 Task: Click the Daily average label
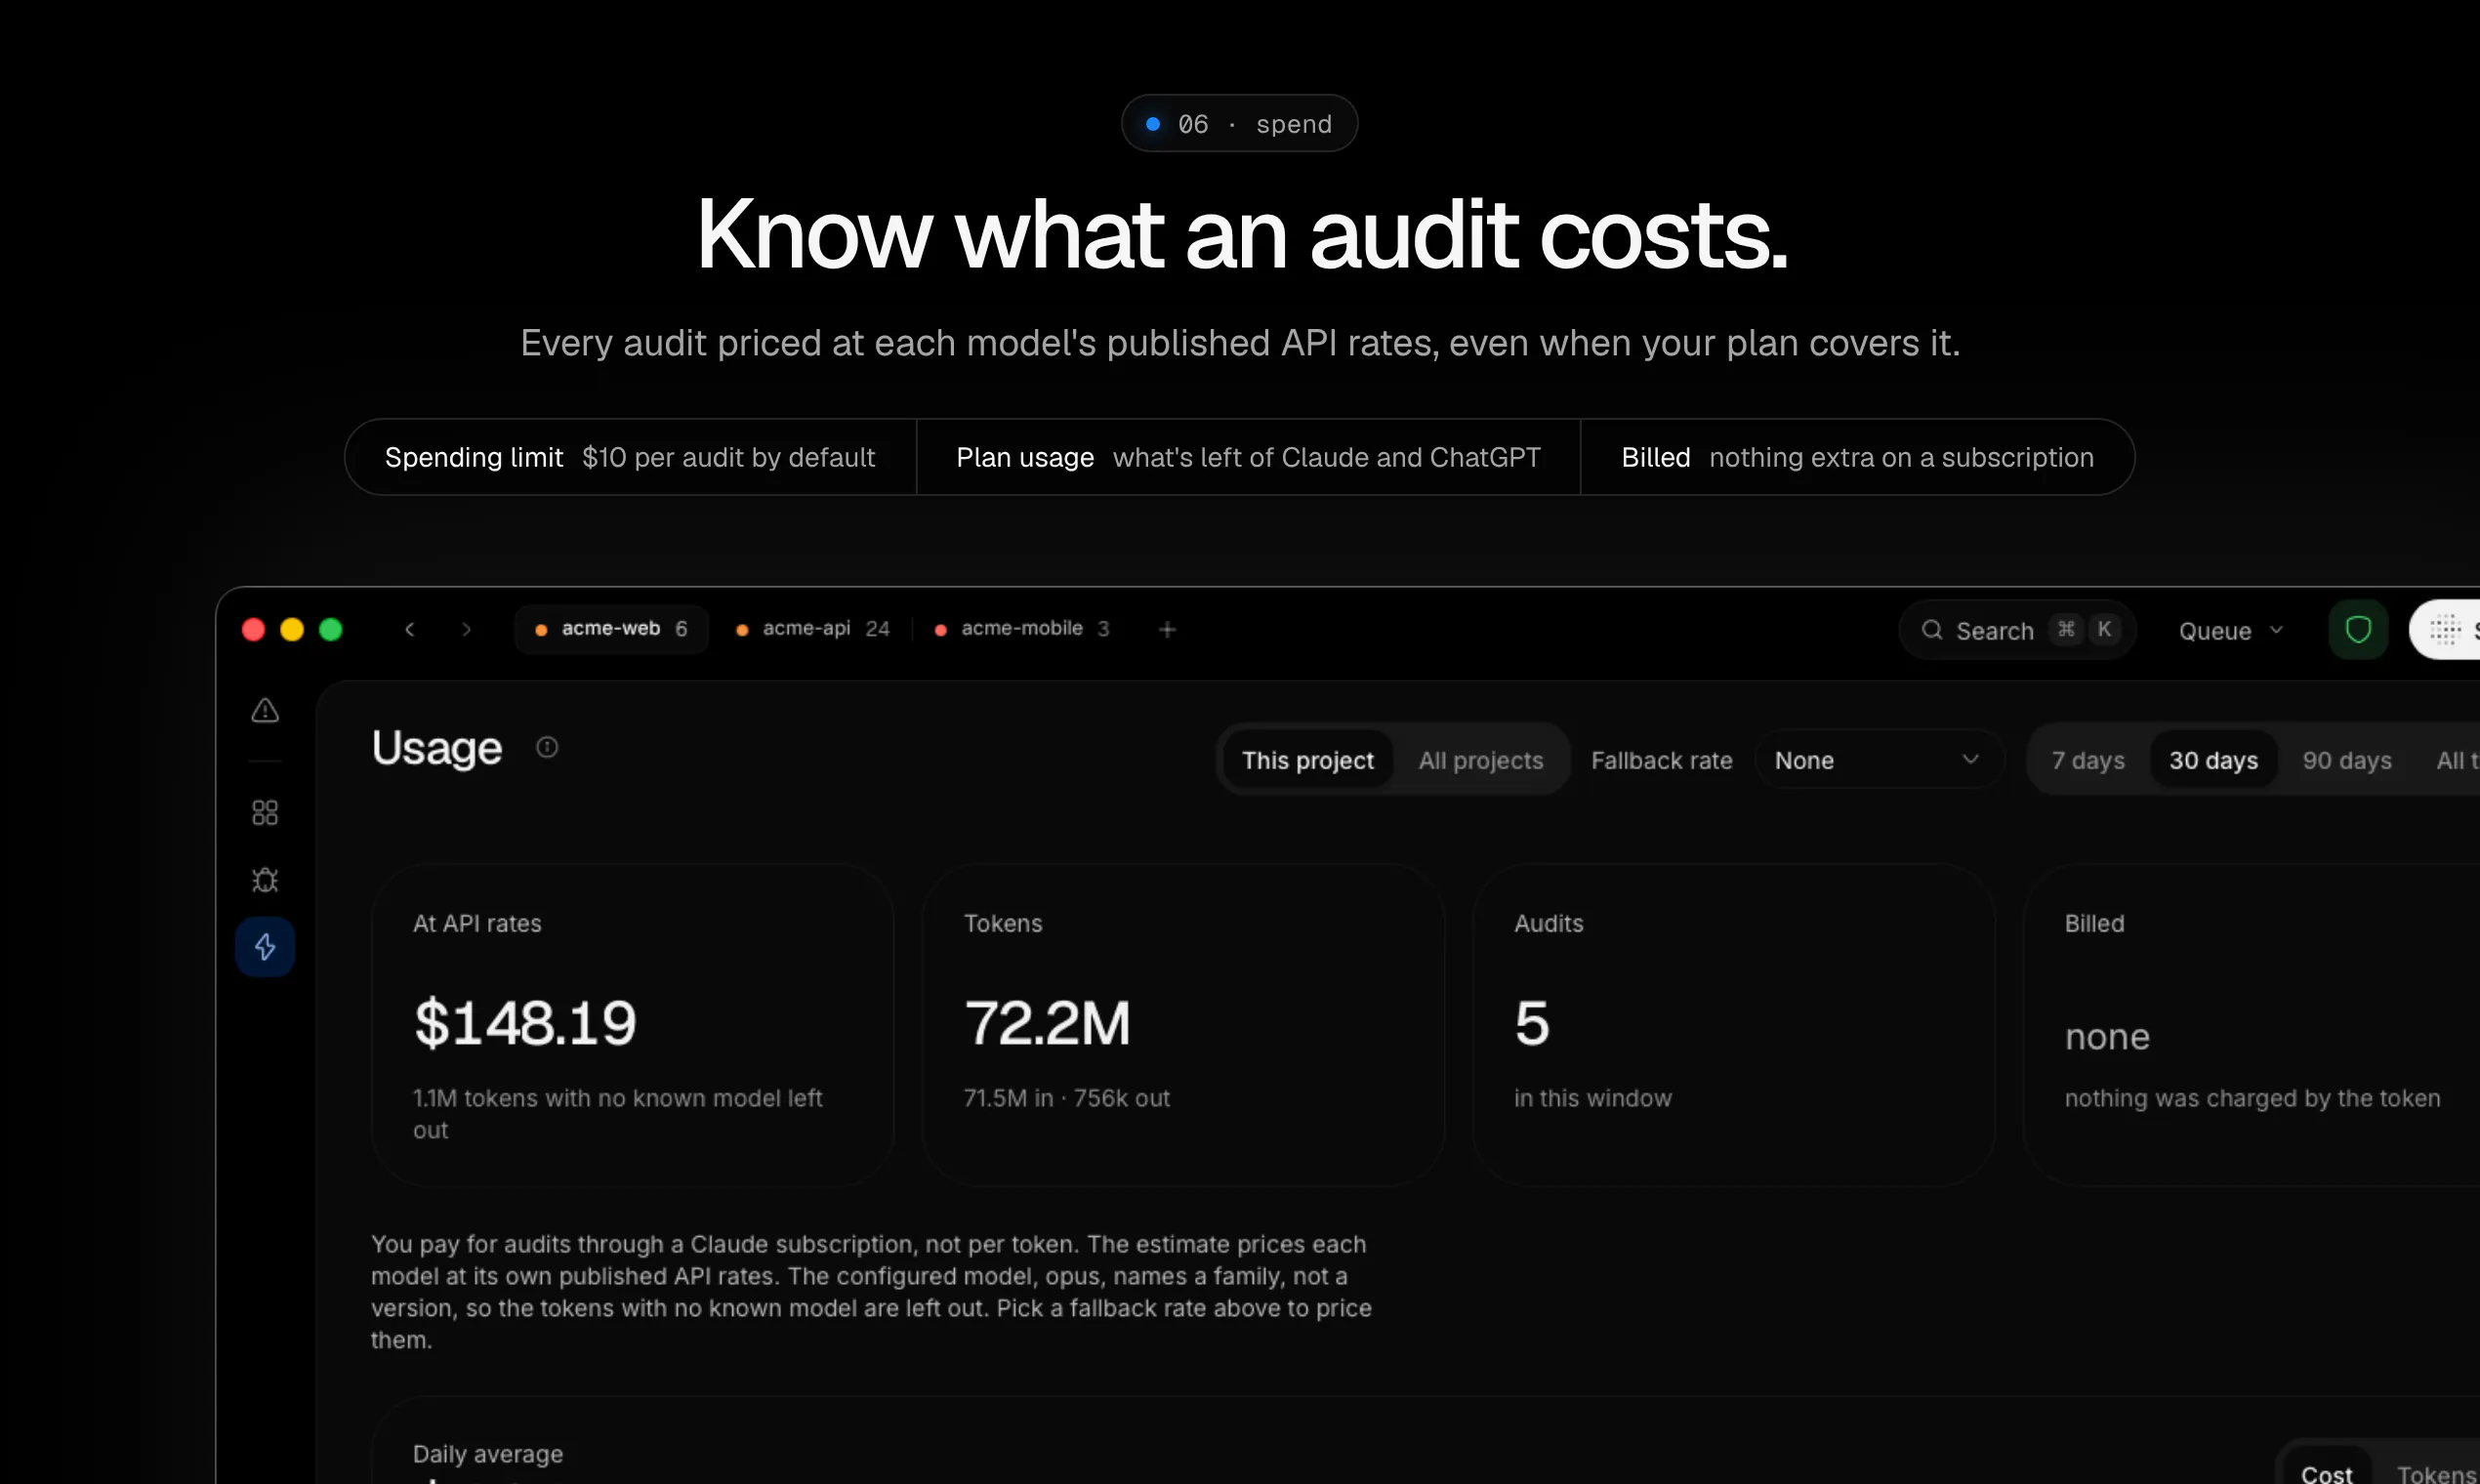tap(488, 1454)
